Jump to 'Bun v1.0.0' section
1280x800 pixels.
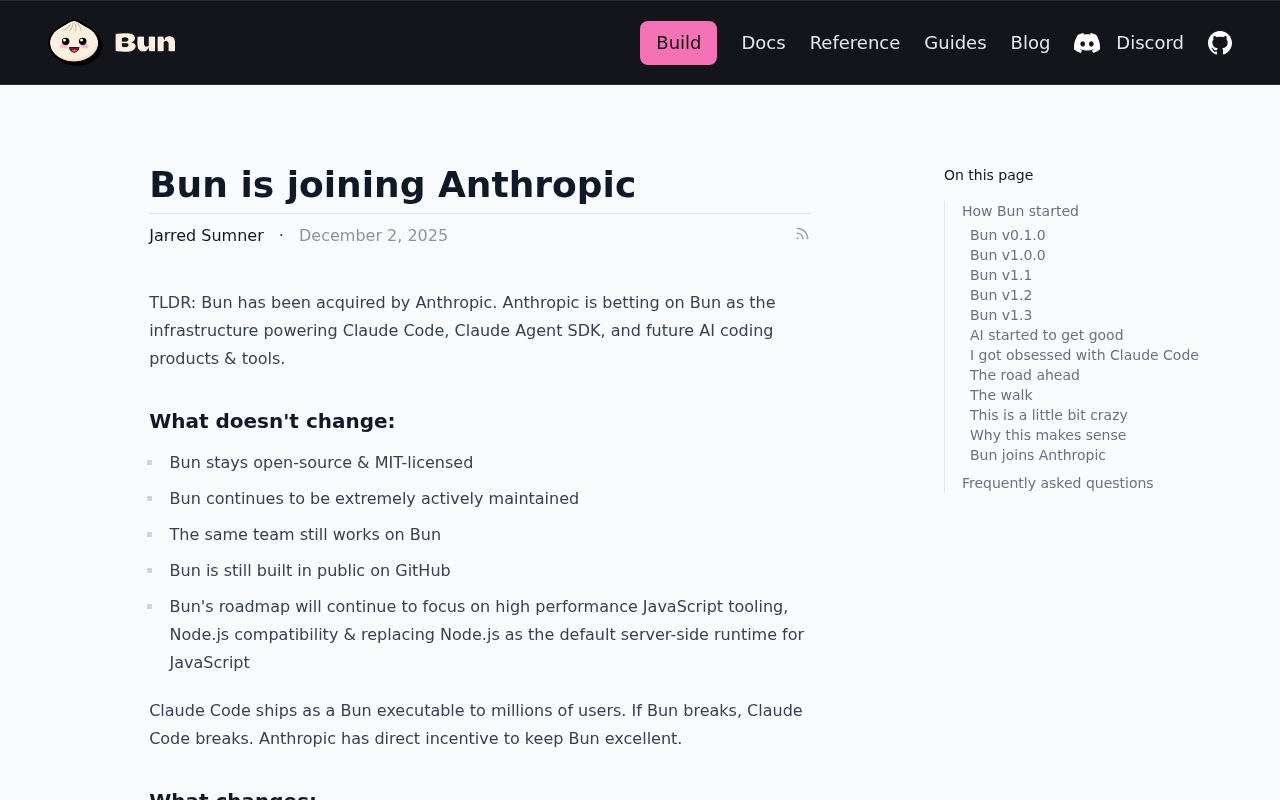[x=1007, y=255]
